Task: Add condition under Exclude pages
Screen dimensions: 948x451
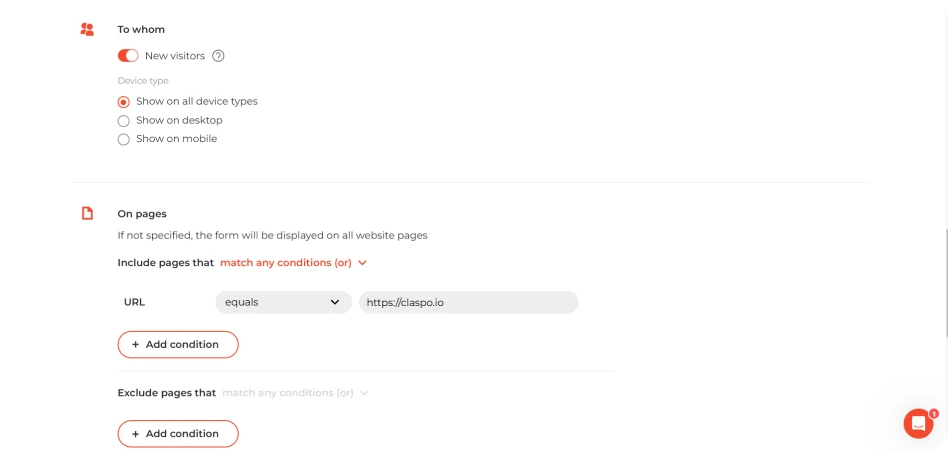Action: 178,434
